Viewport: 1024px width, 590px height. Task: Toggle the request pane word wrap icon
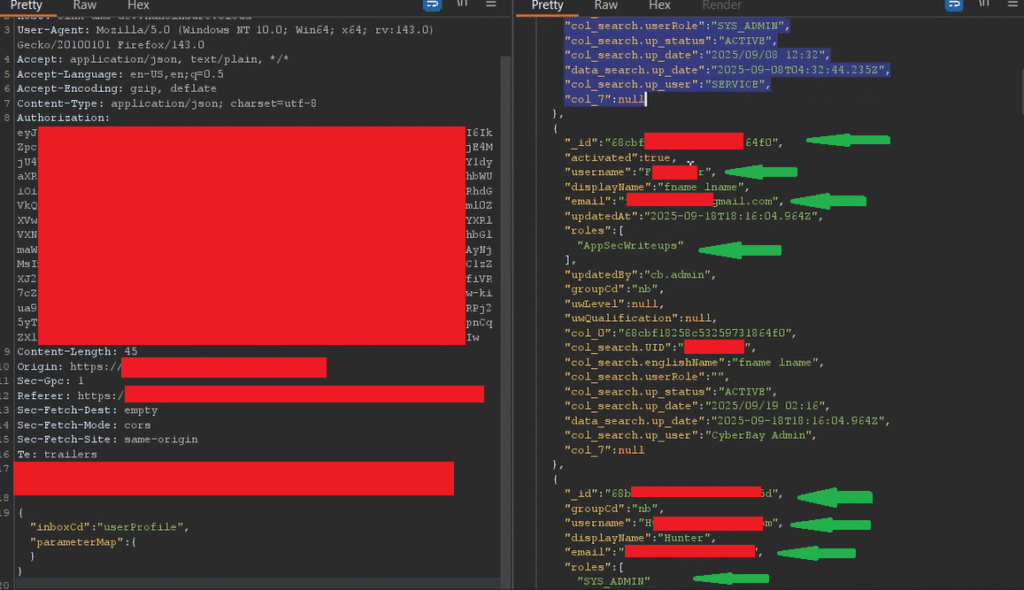tap(432, 5)
